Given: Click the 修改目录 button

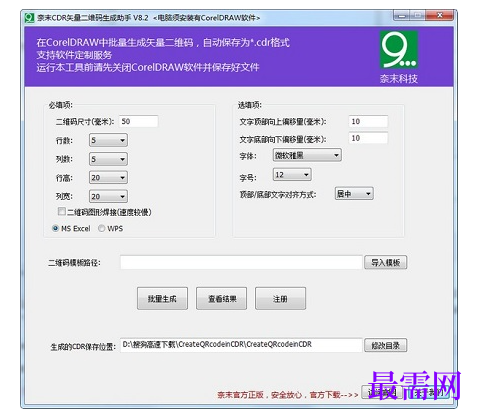Looking at the screenshot, I should click(386, 345).
